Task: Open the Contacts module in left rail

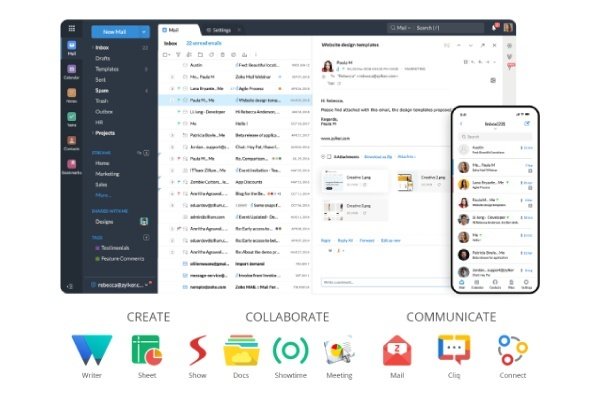Action: (x=72, y=143)
